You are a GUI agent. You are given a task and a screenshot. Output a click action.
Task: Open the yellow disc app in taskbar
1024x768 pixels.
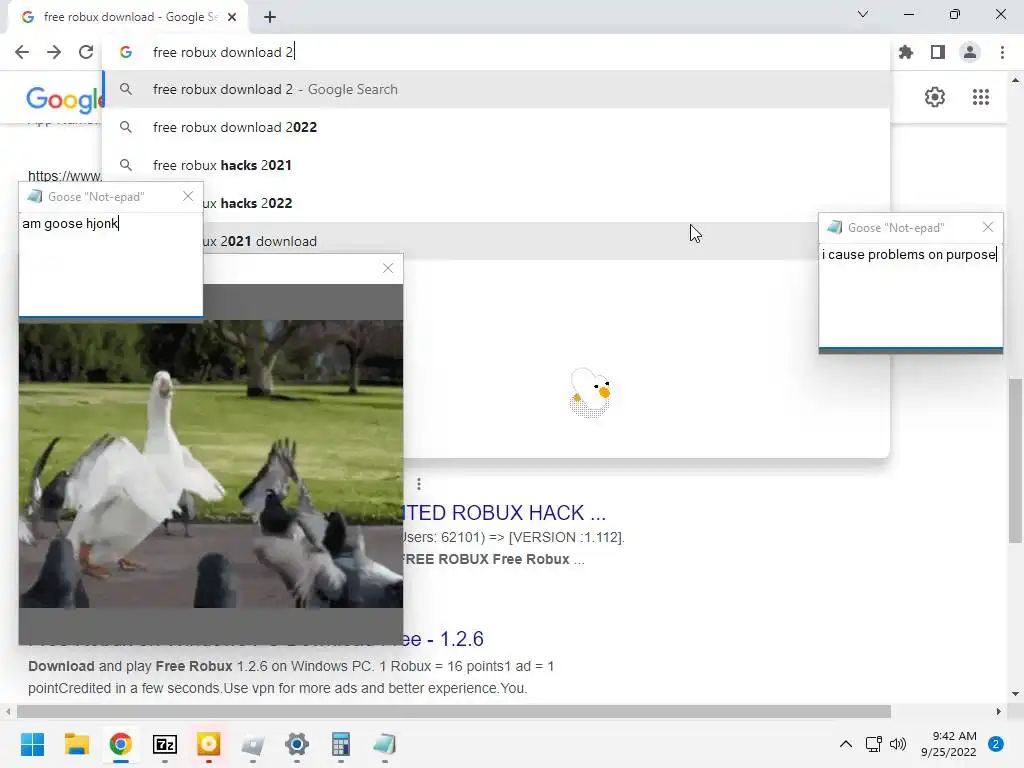(x=208, y=744)
